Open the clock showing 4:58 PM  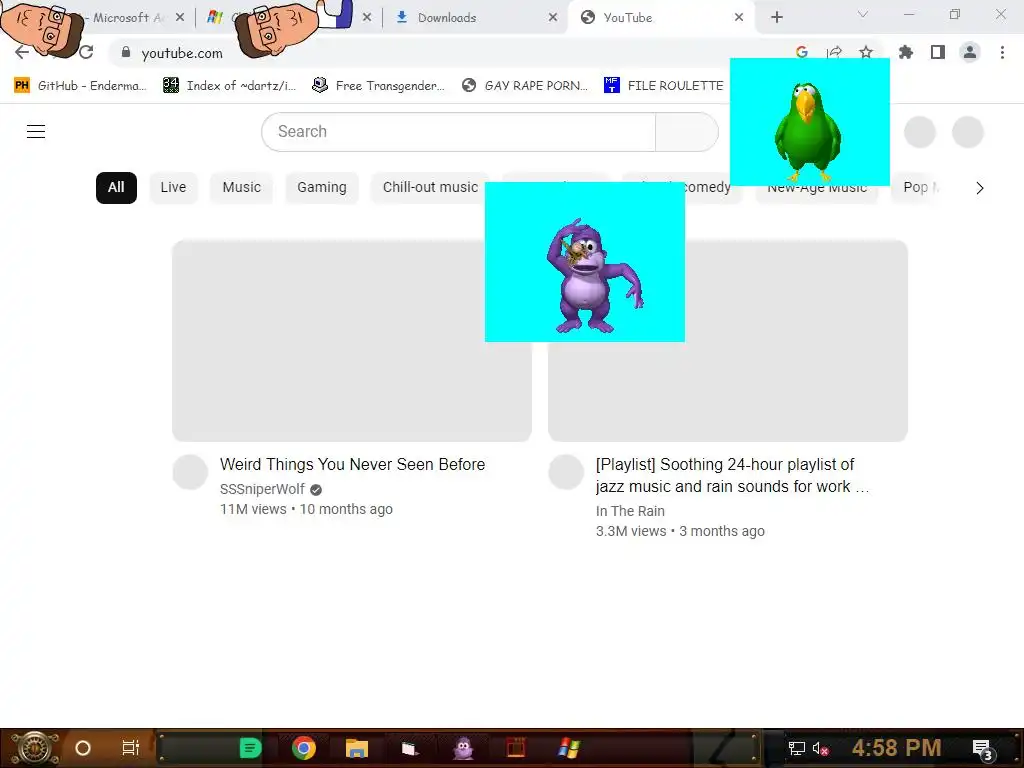(896, 748)
